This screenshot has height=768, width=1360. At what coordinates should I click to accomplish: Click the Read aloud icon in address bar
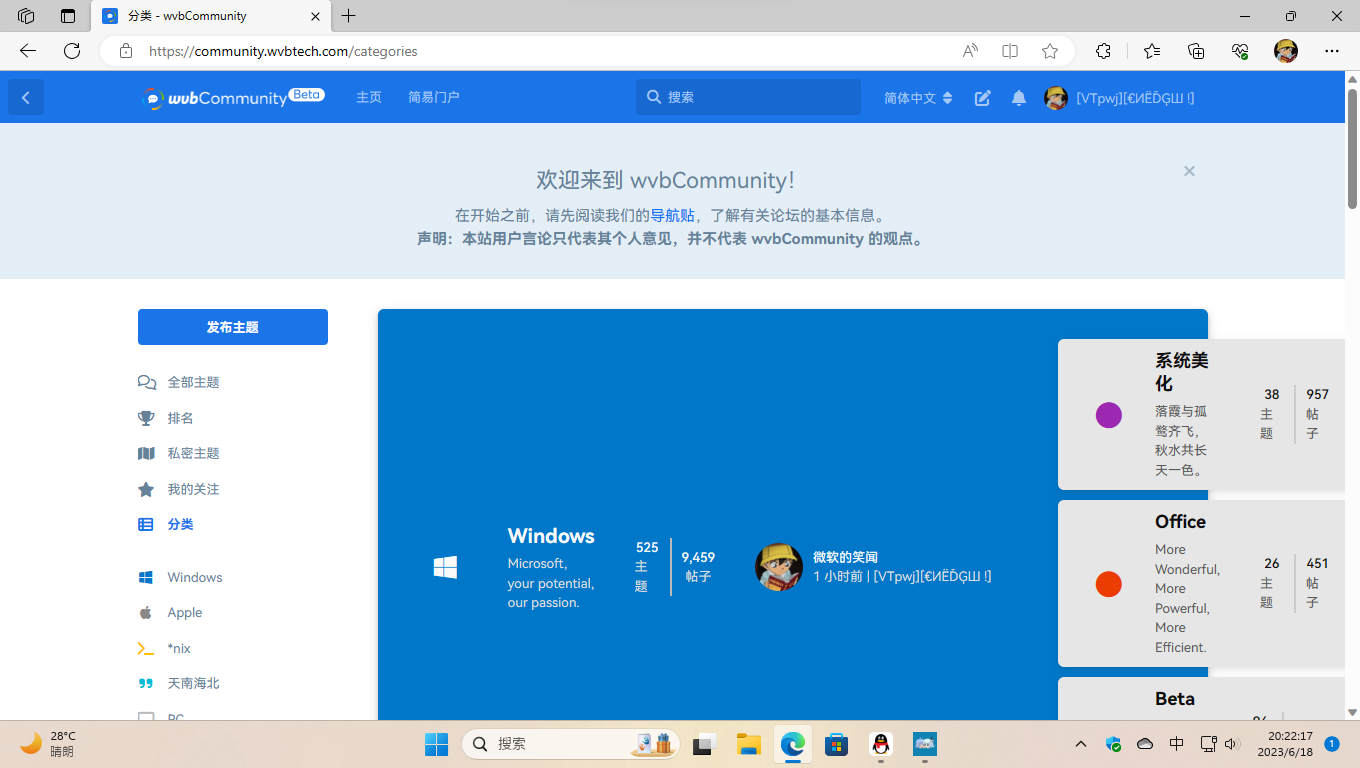click(970, 51)
